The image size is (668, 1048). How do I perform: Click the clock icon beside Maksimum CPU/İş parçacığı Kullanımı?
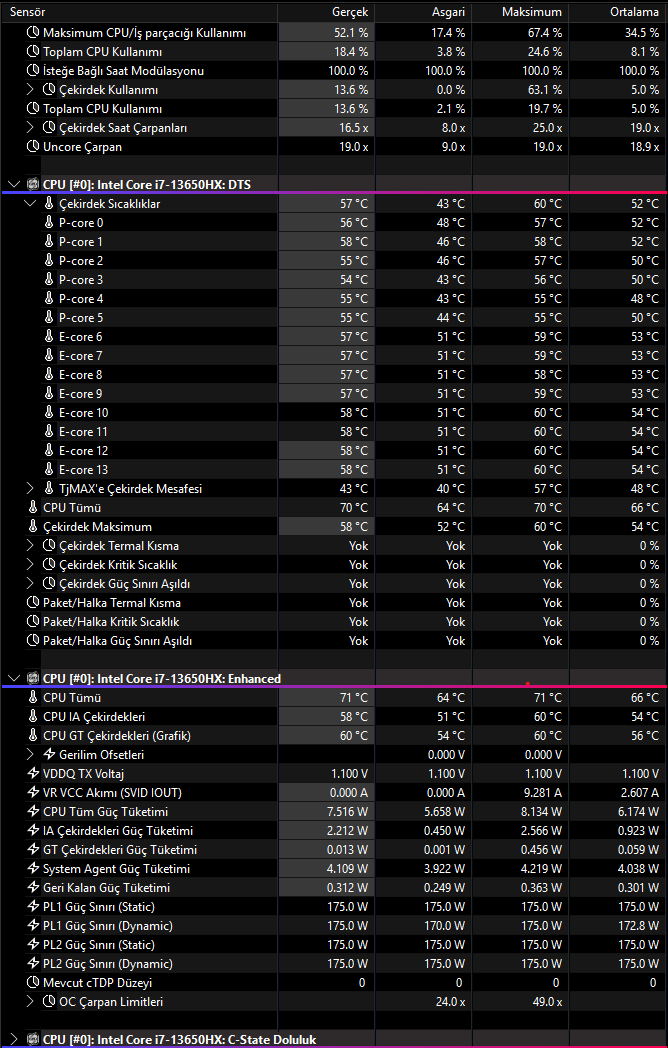33,32
